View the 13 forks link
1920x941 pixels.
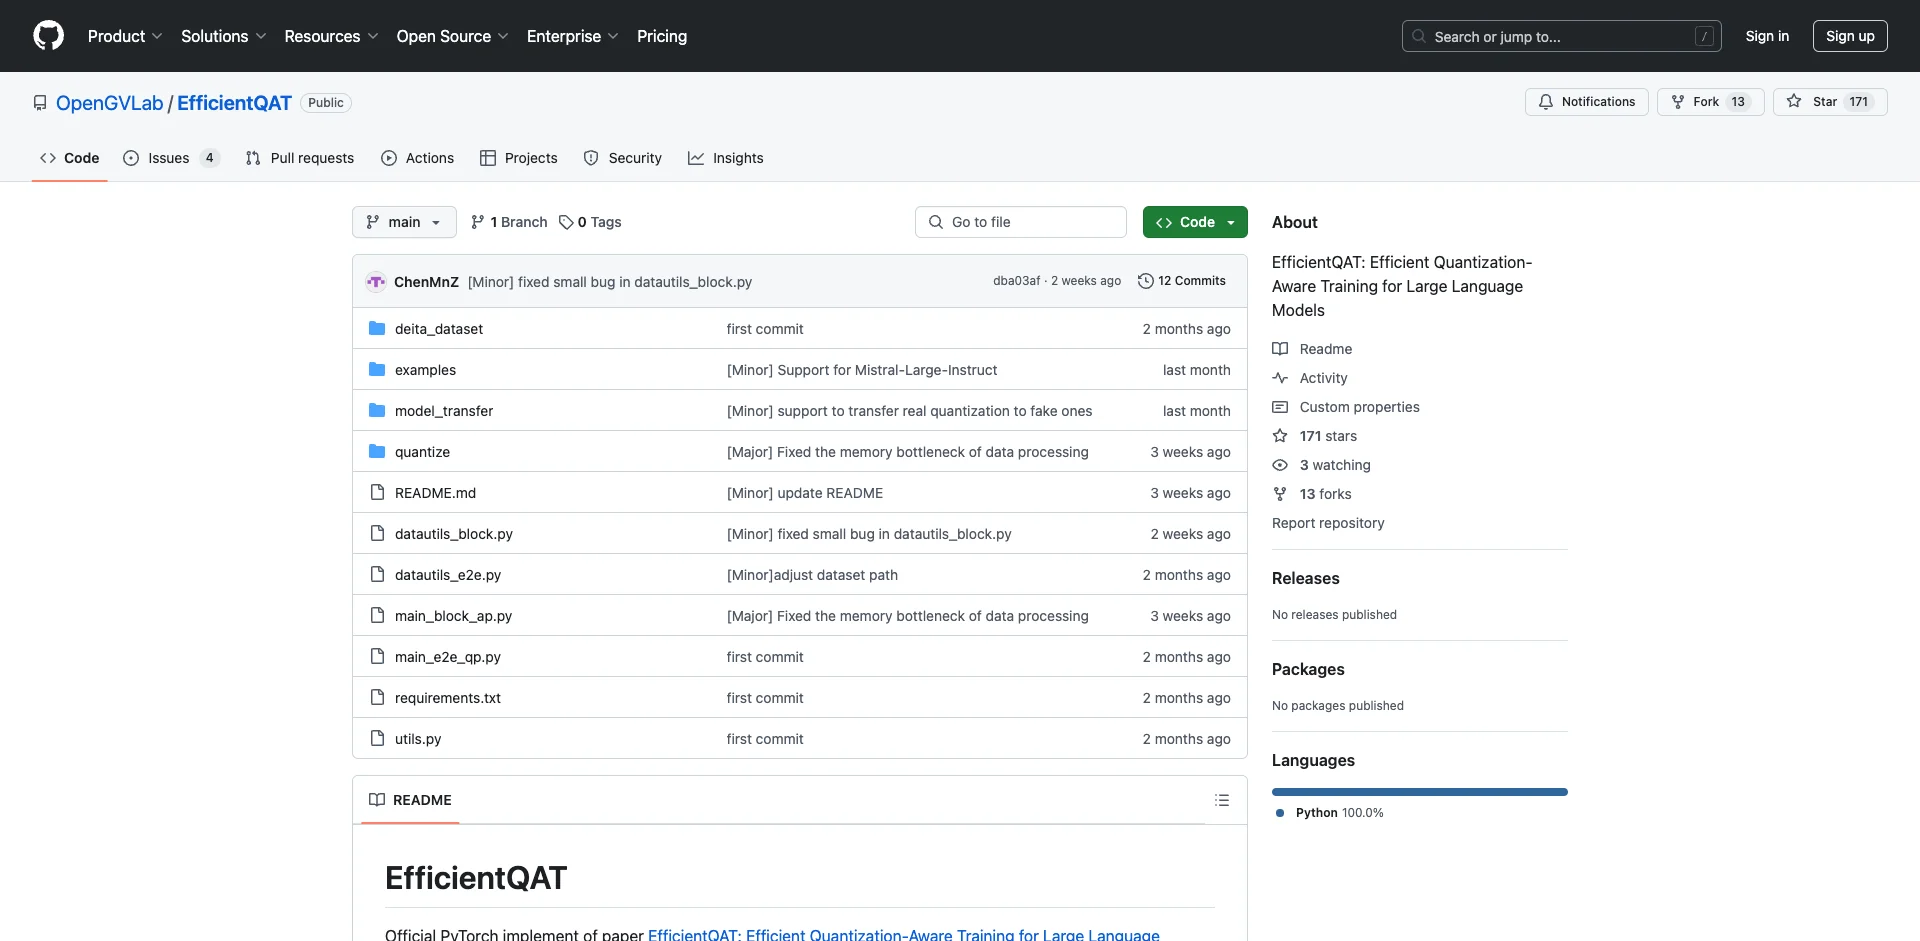(x=1312, y=494)
